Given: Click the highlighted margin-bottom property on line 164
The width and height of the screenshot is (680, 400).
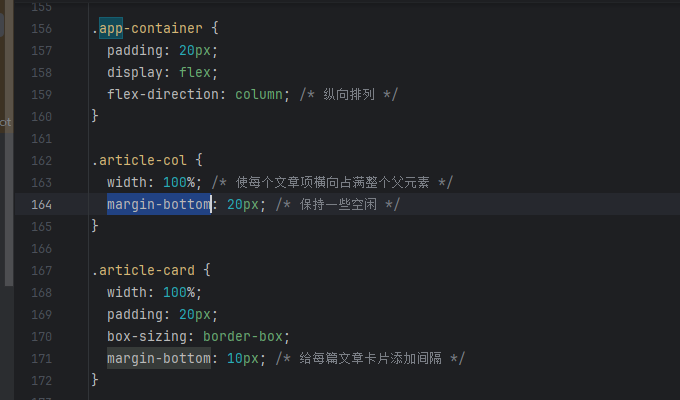Looking at the screenshot, I should tap(159, 204).
